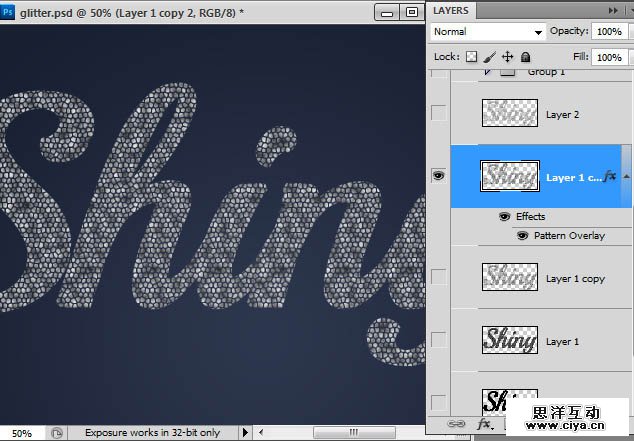
Task: Select the Layer 1 layer name
Action: (562, 342)
